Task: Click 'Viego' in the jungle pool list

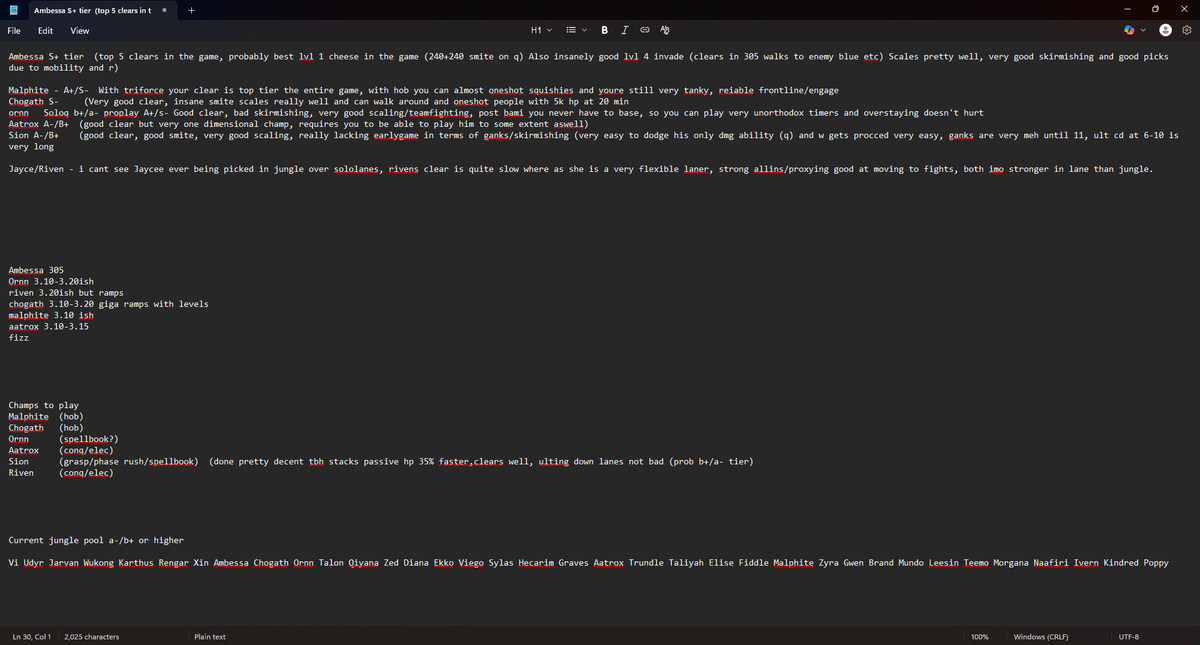Action: click(x=471, y=563)
